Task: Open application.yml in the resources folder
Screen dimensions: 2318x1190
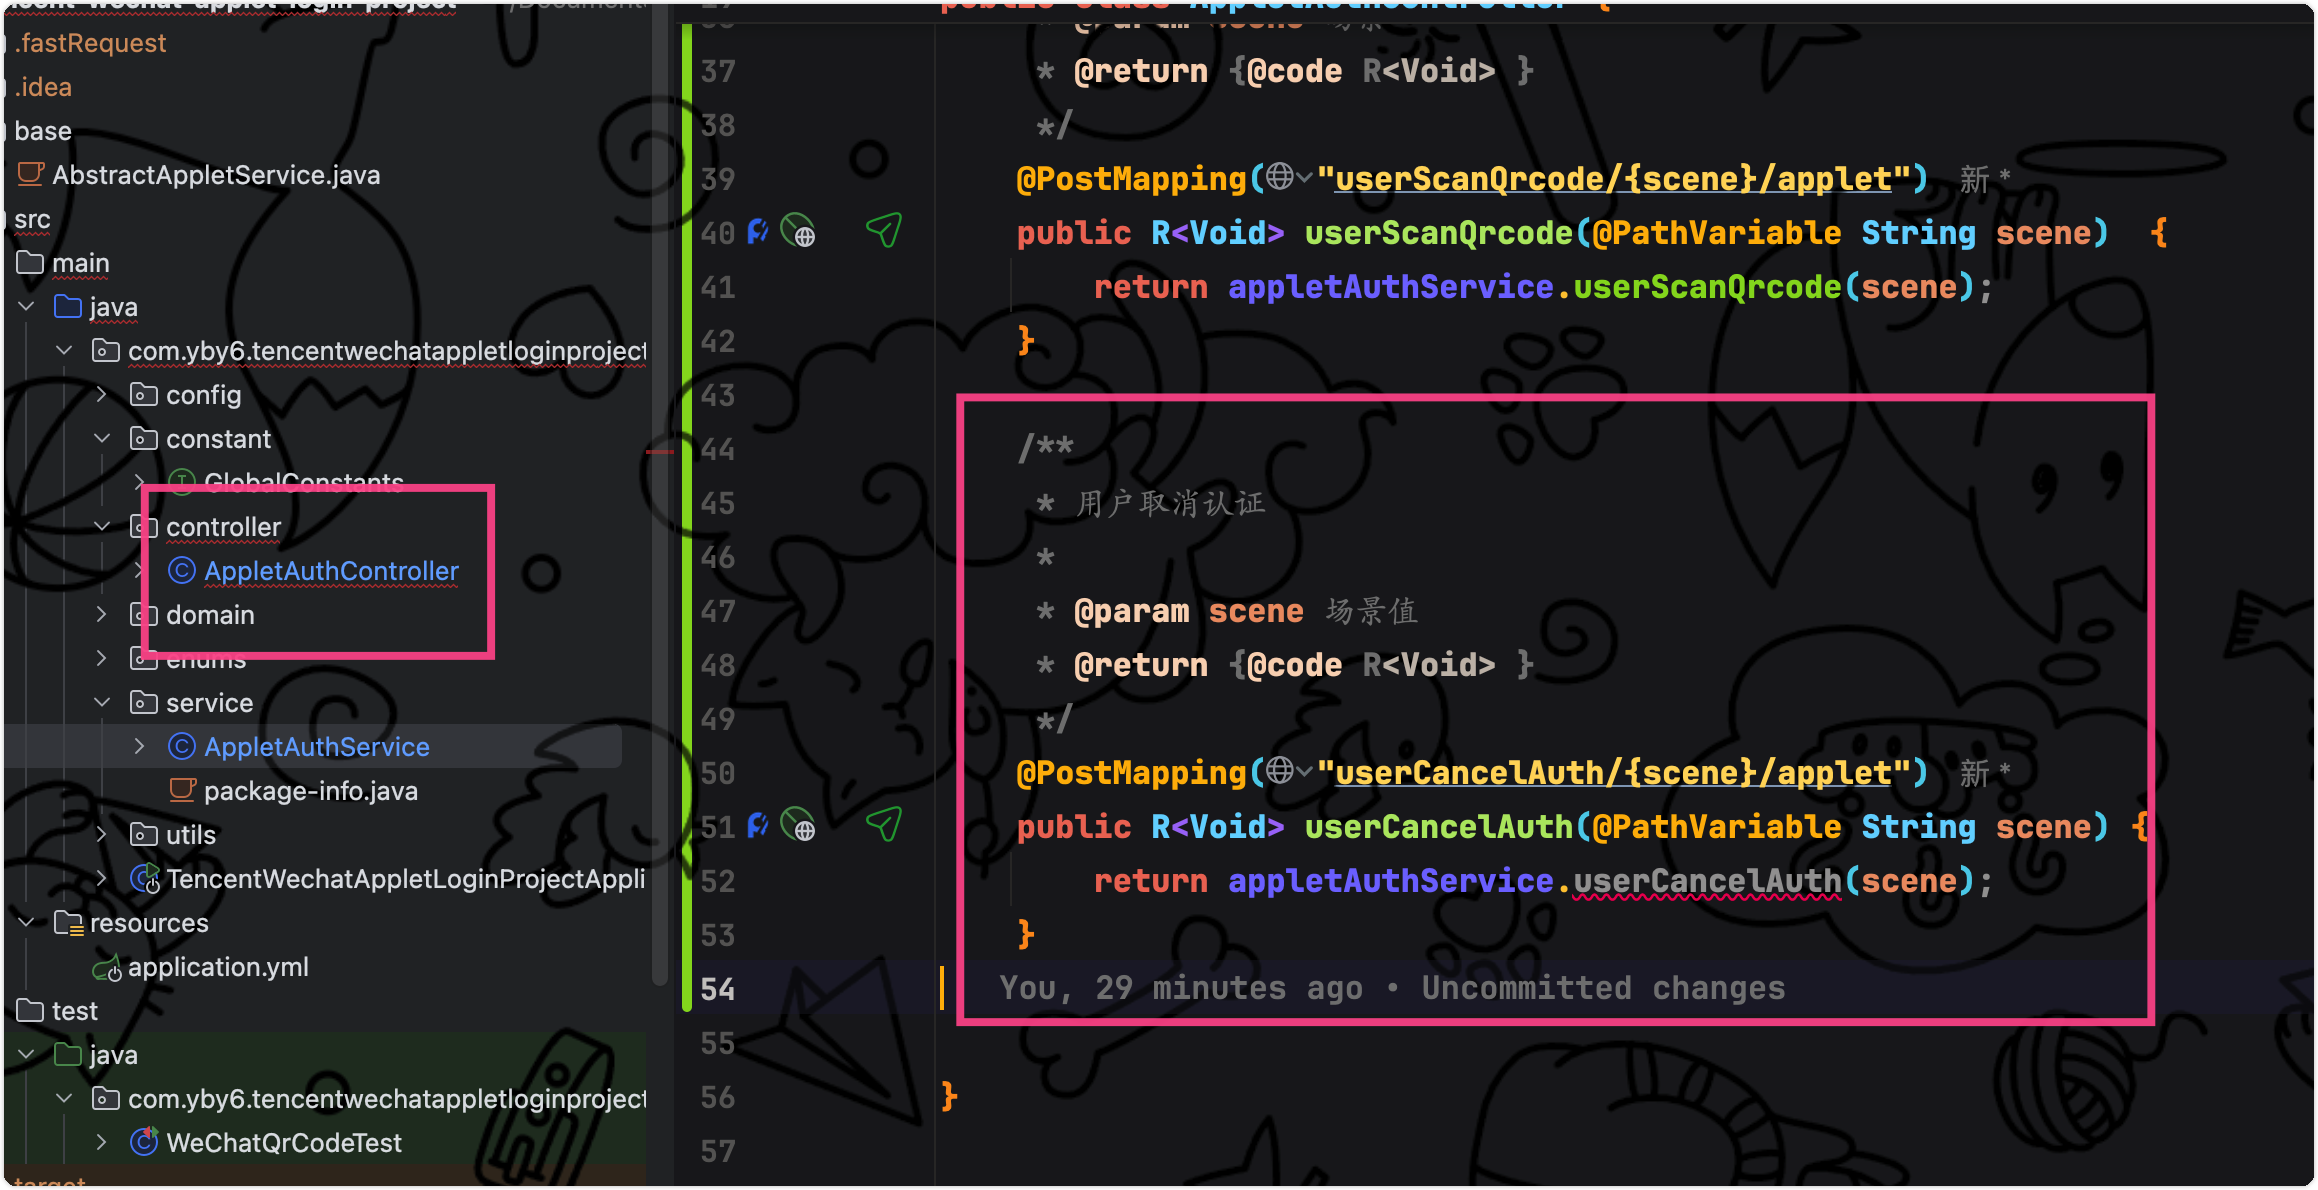Action: pyautogui.click(x=218, y=967)
